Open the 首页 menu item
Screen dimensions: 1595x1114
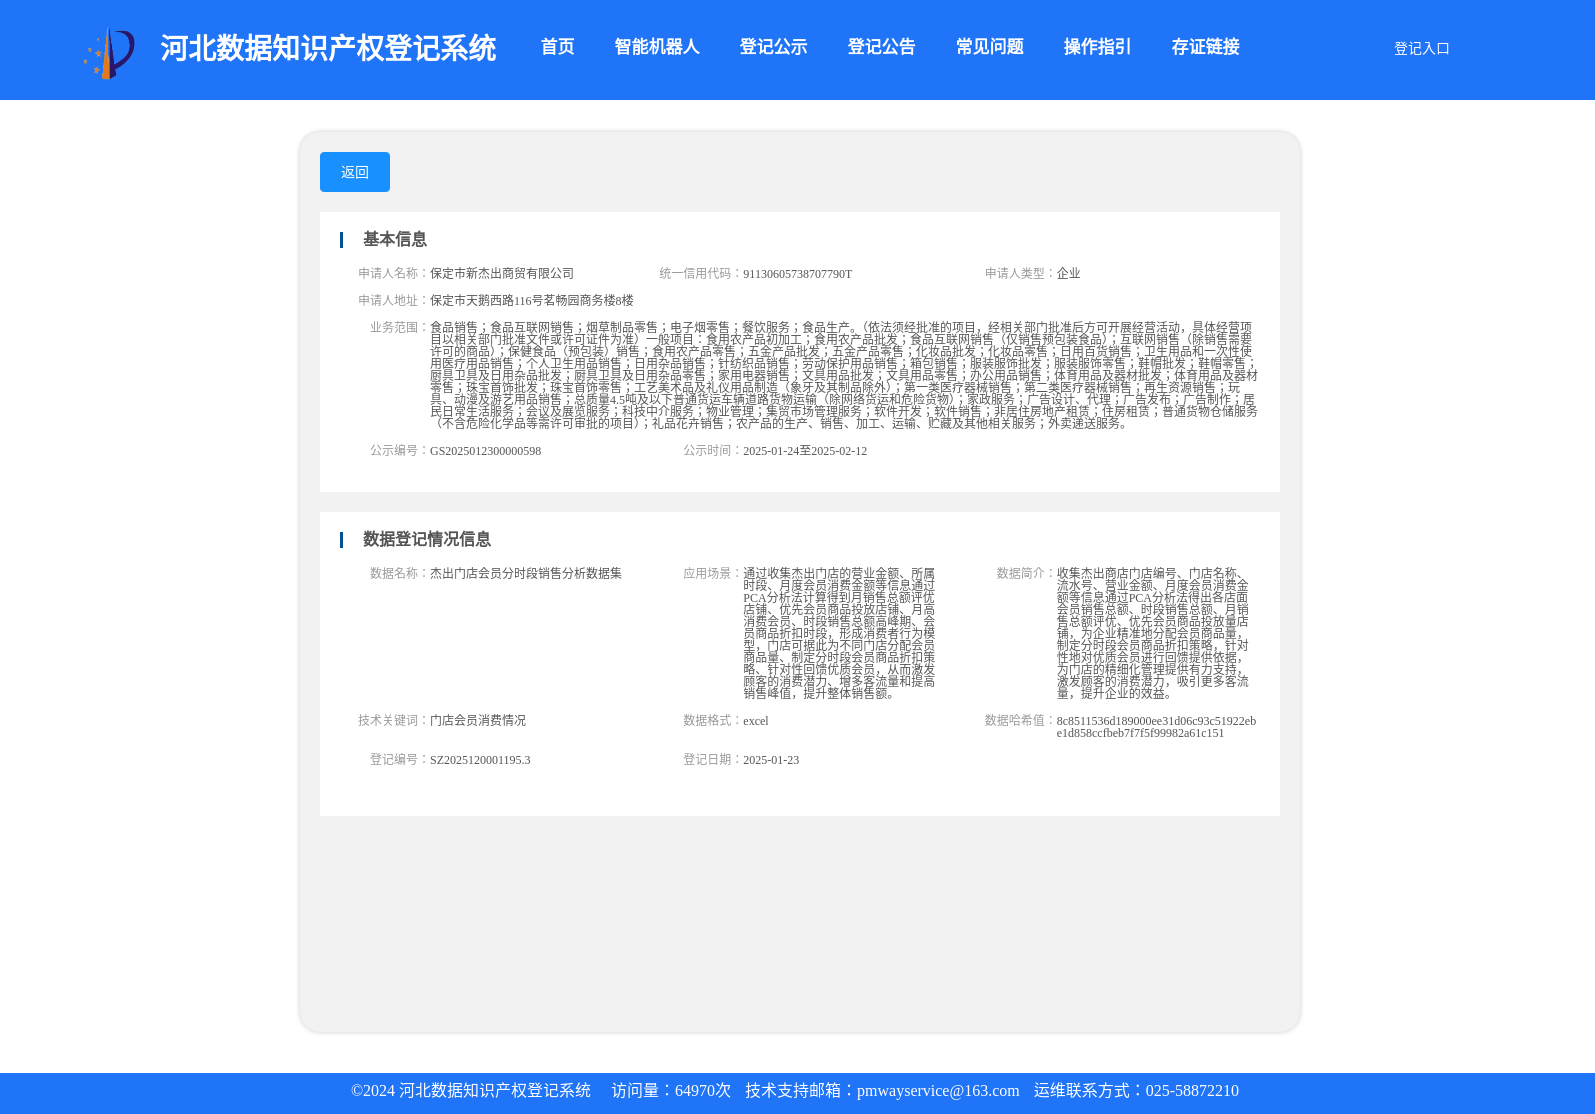click(557, 47)
